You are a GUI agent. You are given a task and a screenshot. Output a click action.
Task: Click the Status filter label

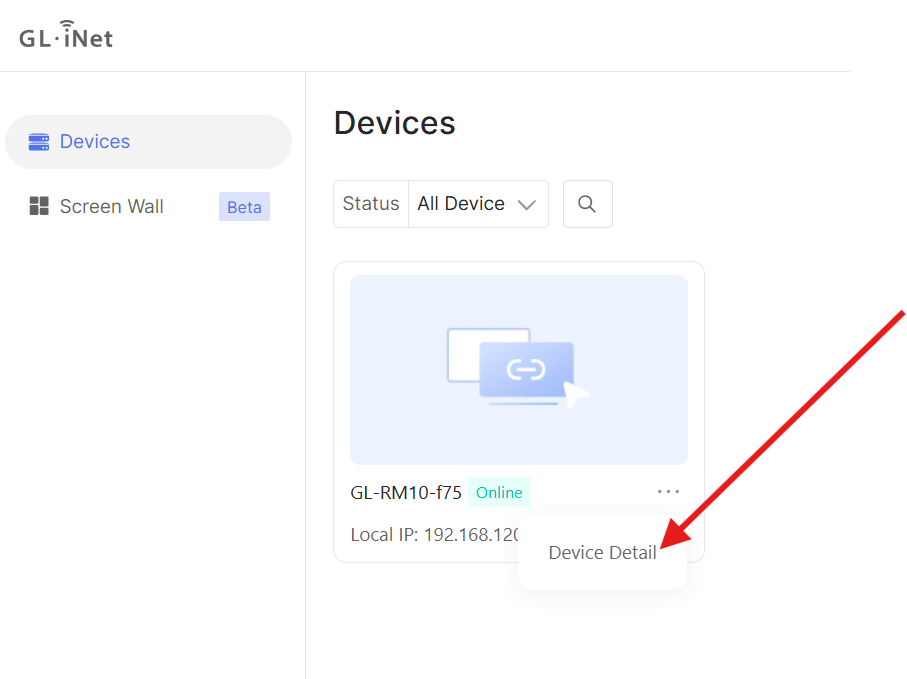coord(371,204)
